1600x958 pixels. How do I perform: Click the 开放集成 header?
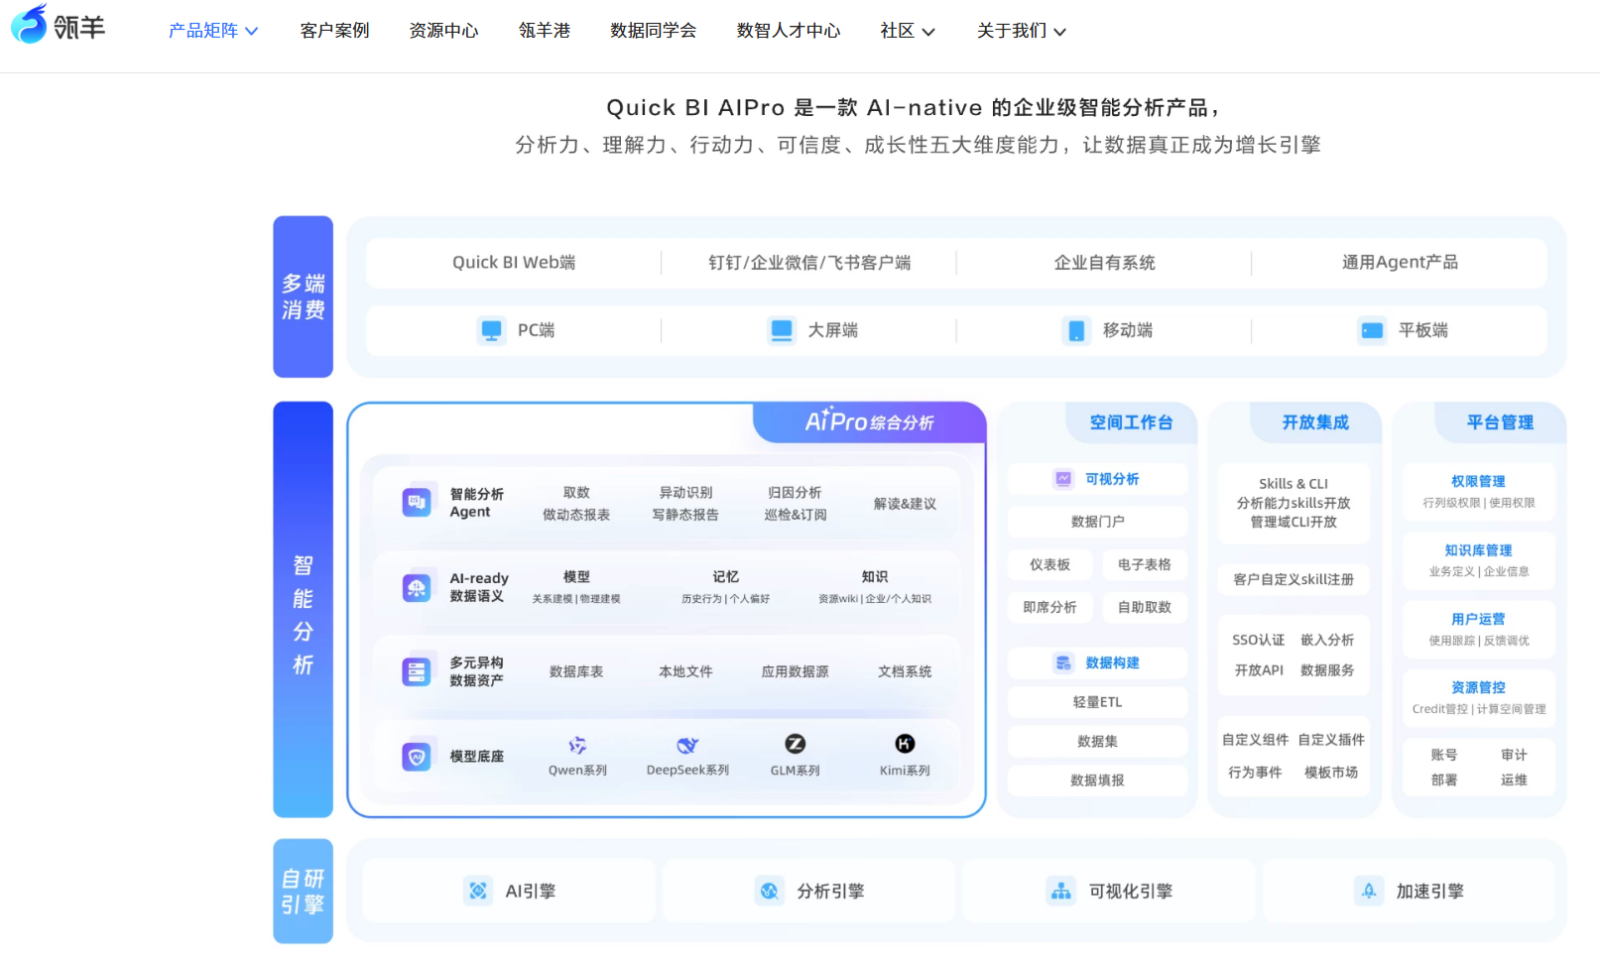click(1316, 423)
